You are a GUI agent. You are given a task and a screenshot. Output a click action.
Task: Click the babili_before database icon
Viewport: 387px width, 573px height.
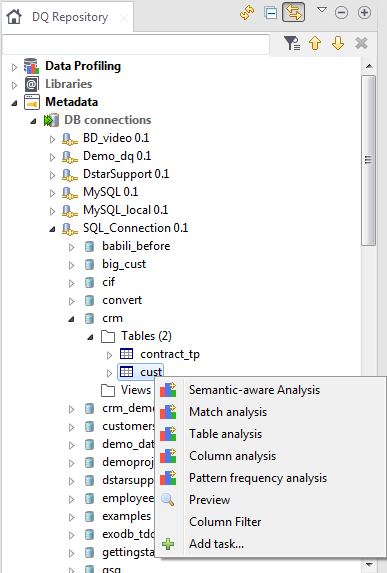click(89, 246)
